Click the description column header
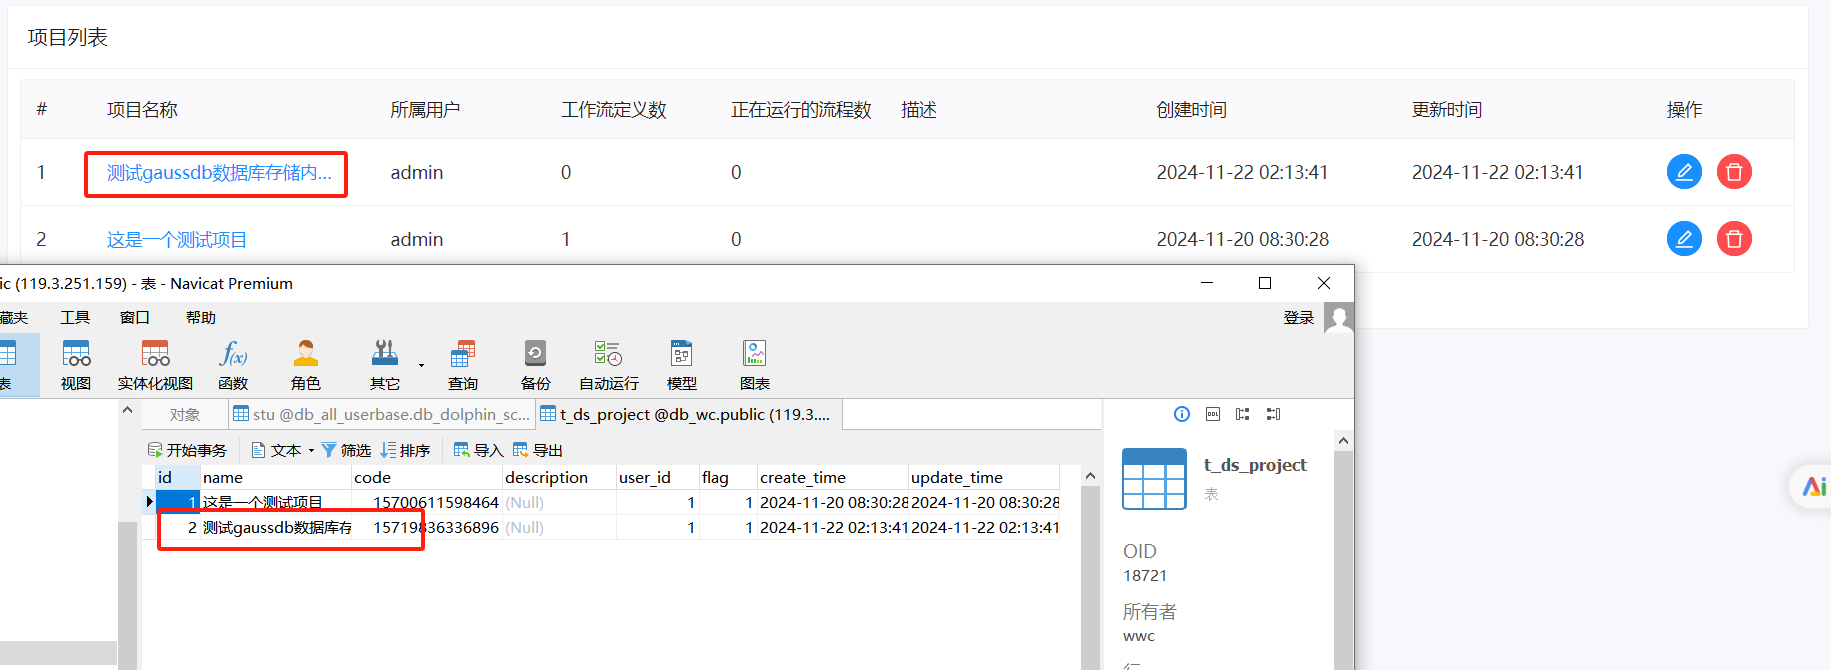Screen dimensions: 1831x670 pos(560,477)
